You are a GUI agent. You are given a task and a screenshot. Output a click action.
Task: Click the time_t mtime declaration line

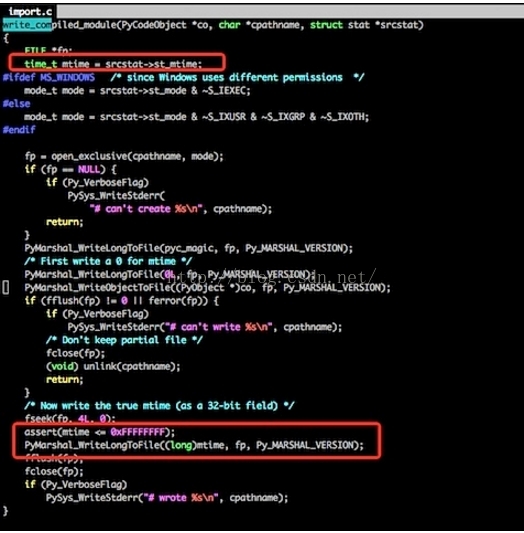(113, 64)
